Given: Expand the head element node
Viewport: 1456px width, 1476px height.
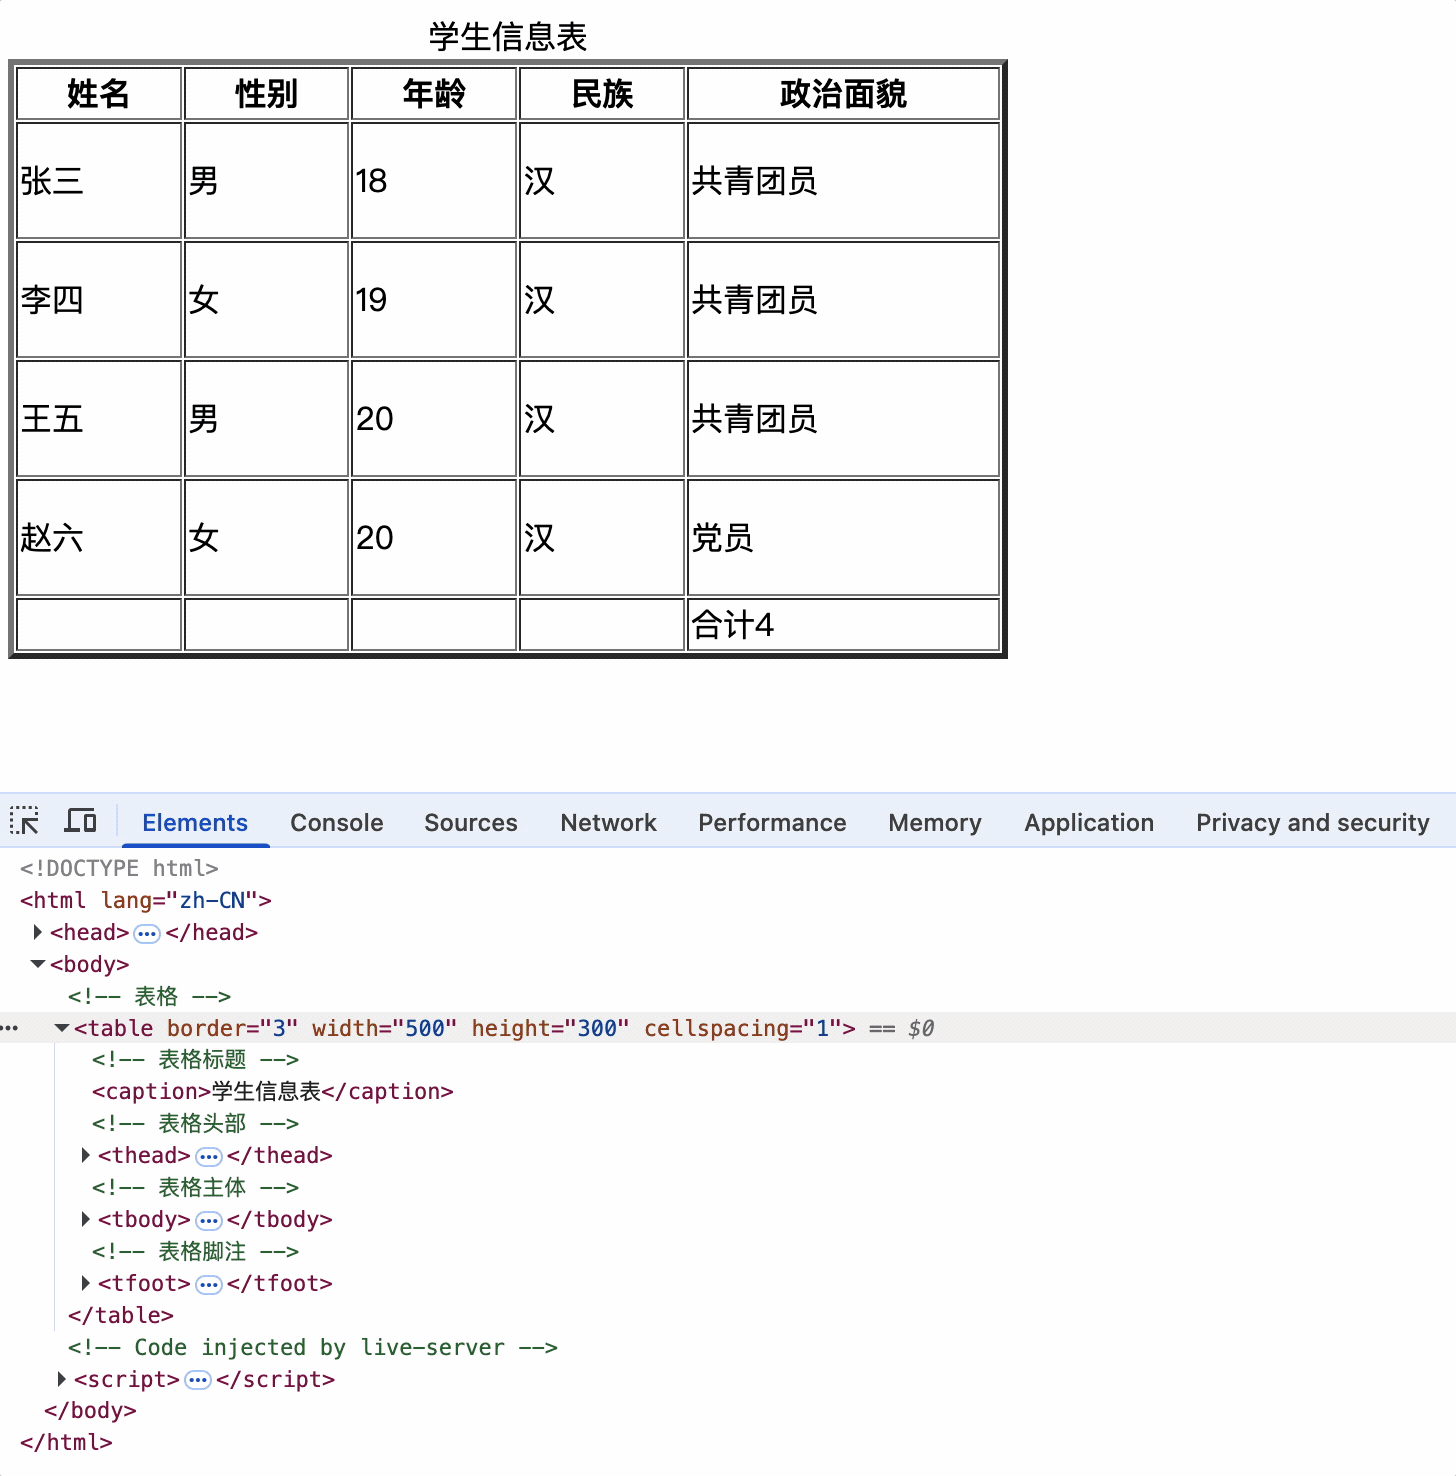Looking at the screenshot, I should (x=38, y=932).
